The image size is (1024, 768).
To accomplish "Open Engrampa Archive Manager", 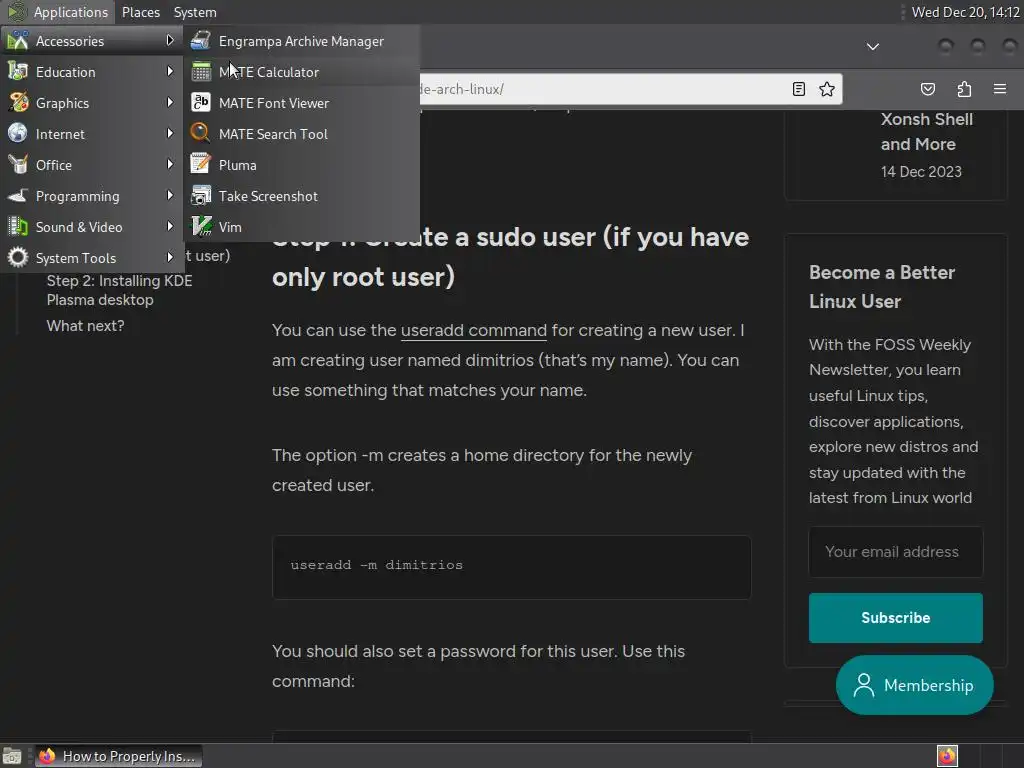I will click(x=301, y=41).
